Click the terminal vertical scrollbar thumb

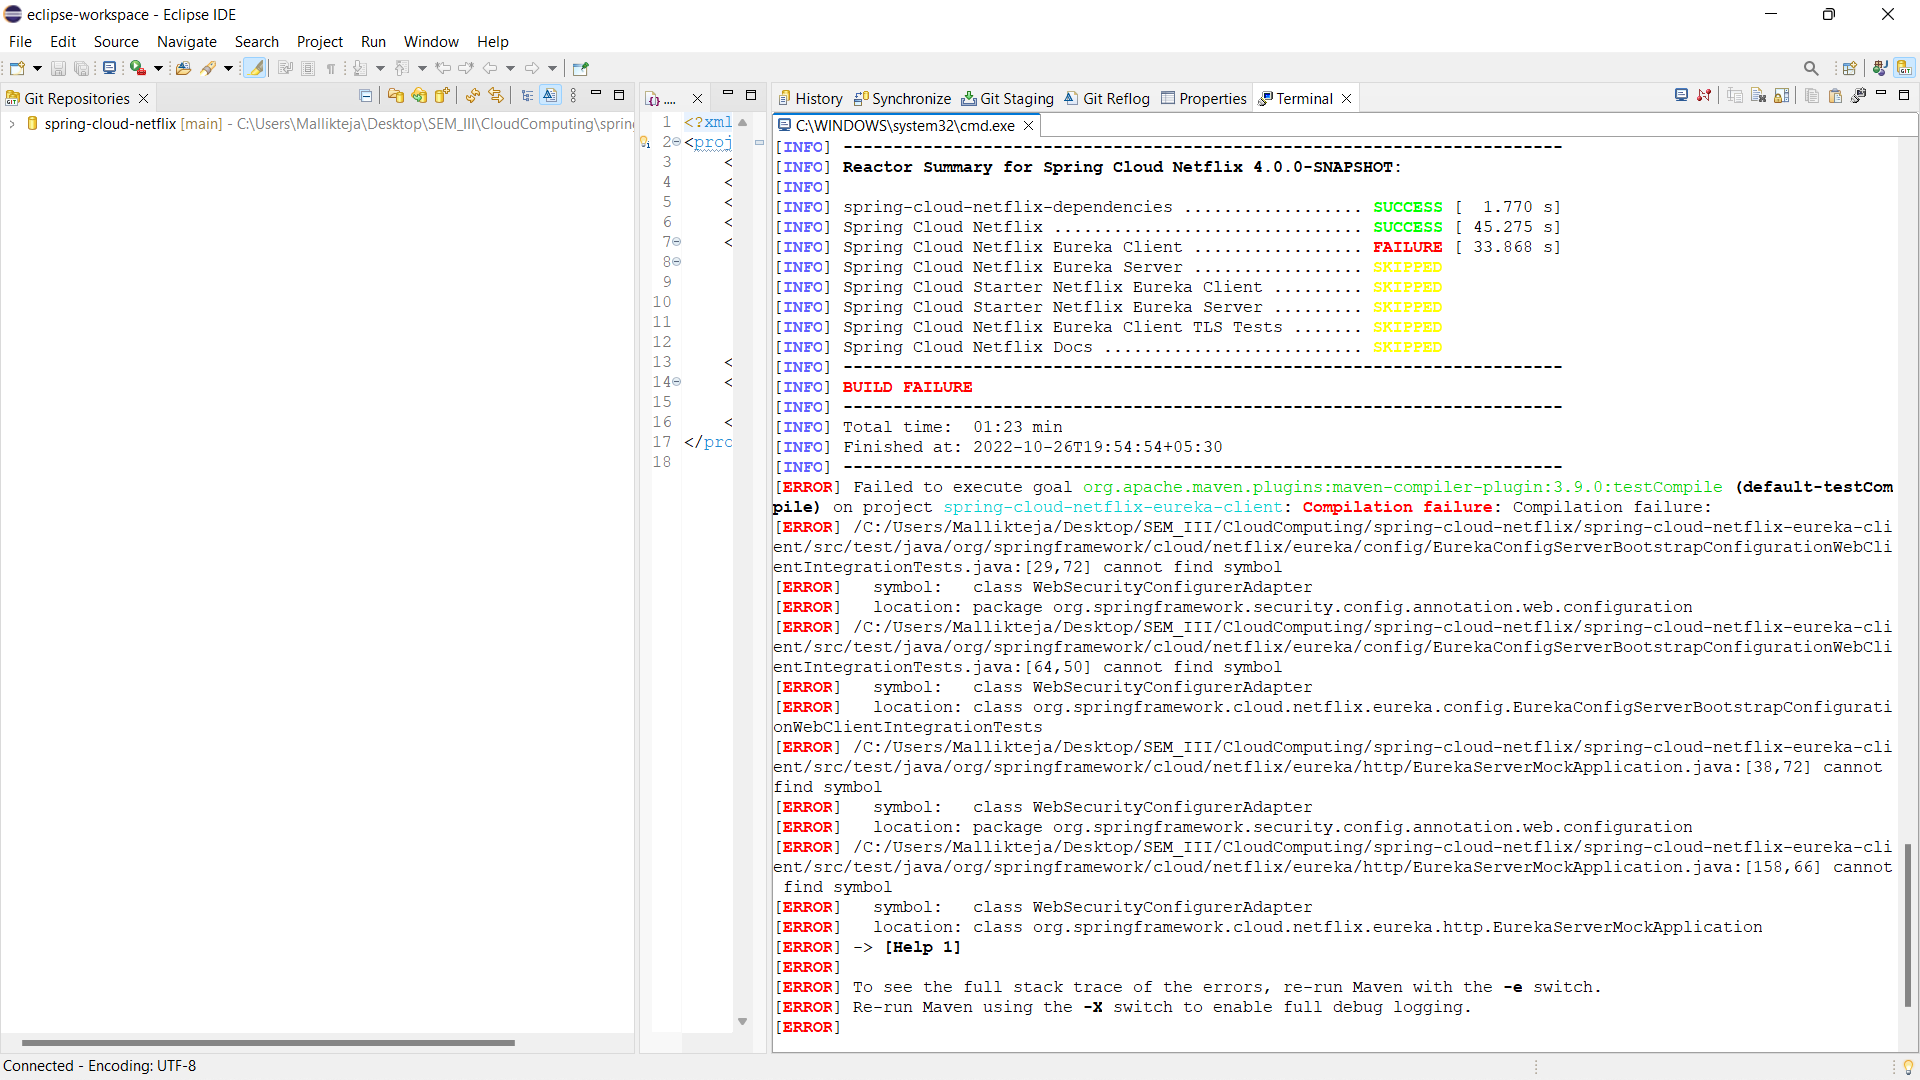click(1907, 924)
